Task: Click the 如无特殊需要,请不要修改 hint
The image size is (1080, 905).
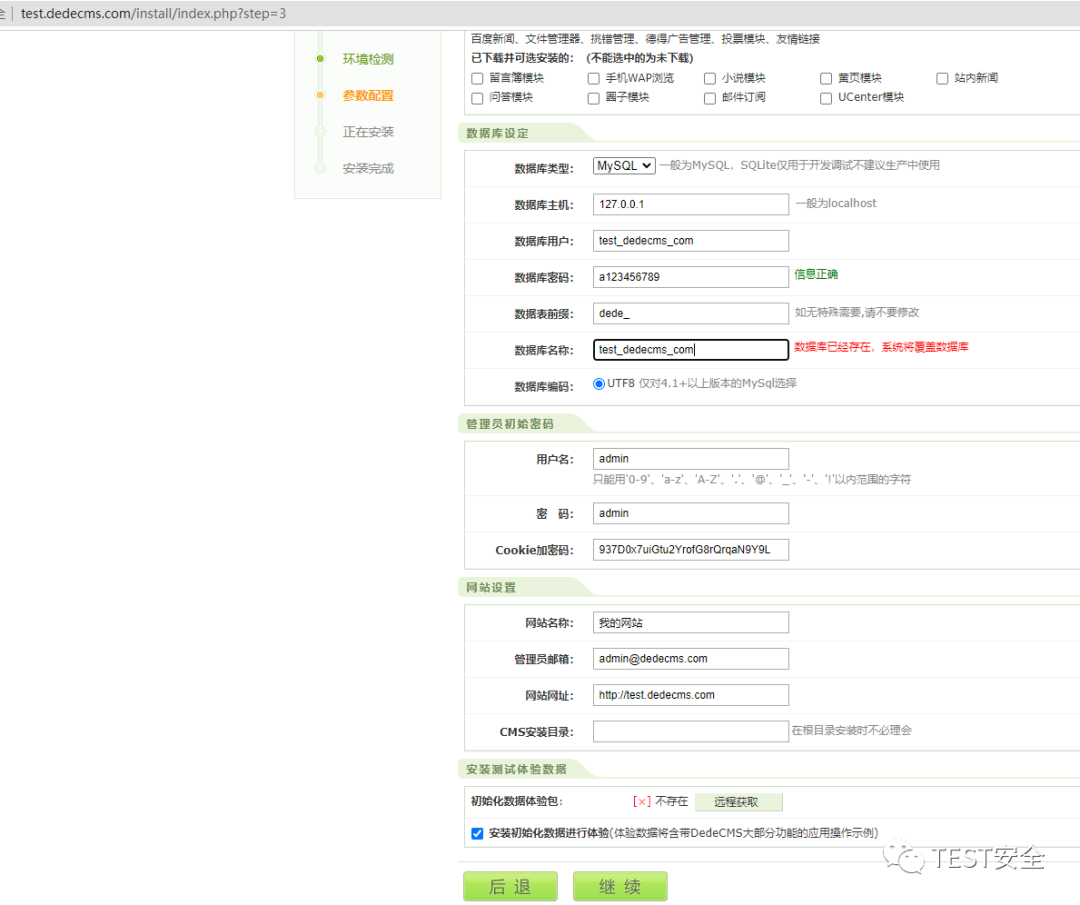Action: 857,313
